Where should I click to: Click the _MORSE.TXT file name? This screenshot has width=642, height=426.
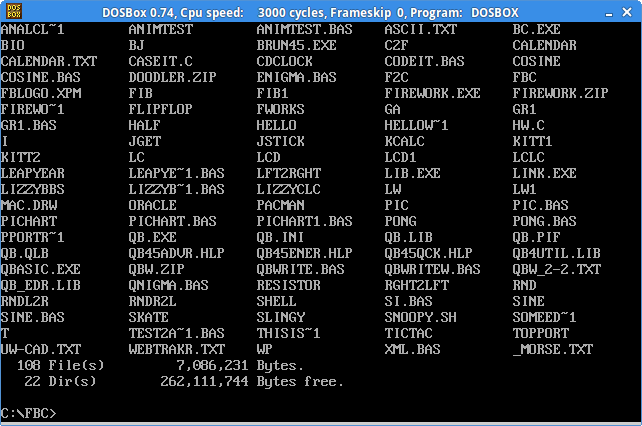[x=552, y=349]
